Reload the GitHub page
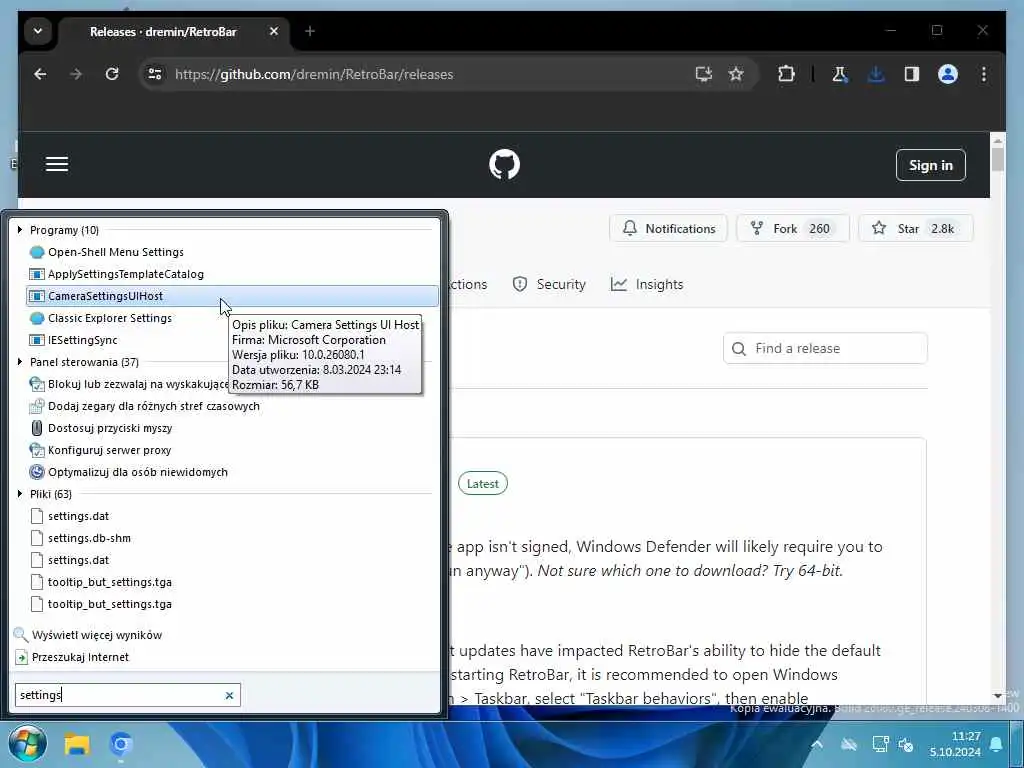1024x768 pixels. coord(112,74)
